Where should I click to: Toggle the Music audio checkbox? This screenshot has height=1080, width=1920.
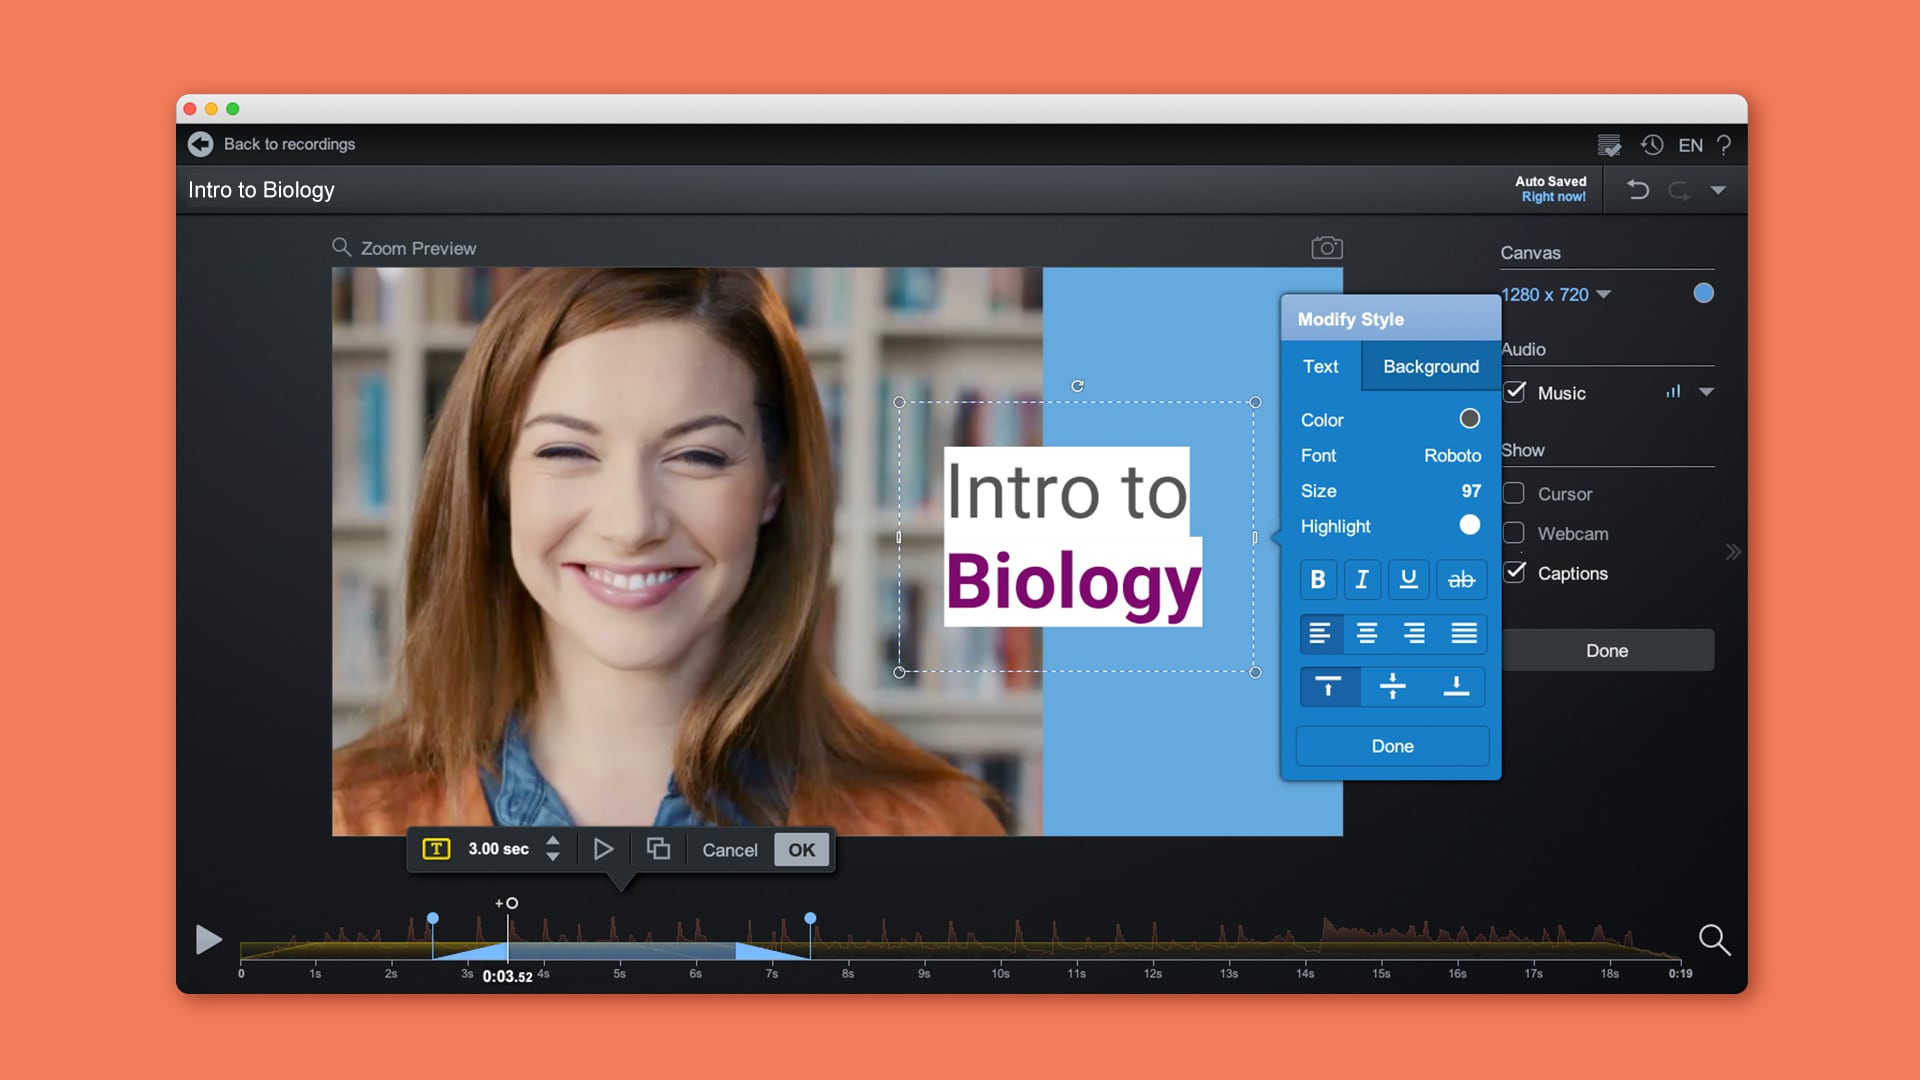(1515, 392)
